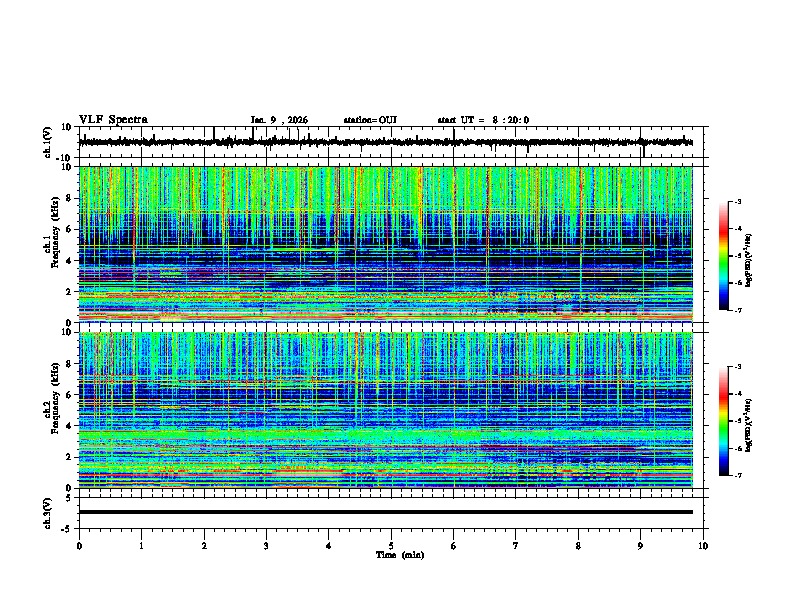Image resolution: width=792 pixels, height=612 pixels.
Task: Click the "6" kHz tick on ch.2 spectrogram
Action: [69, 395]
